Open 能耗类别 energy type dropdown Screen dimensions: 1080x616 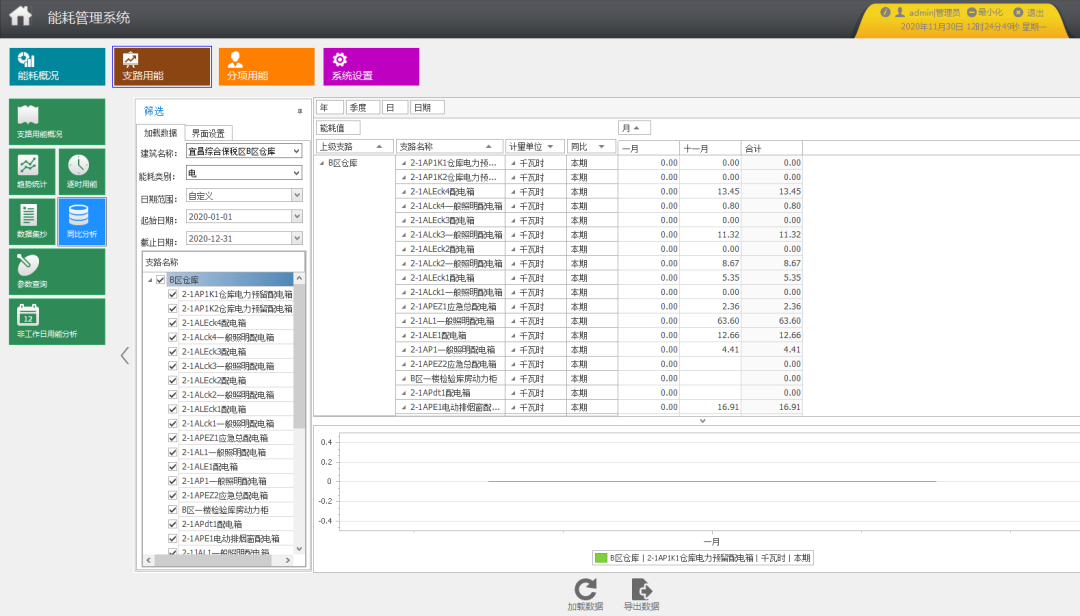[x=296, y=173]
